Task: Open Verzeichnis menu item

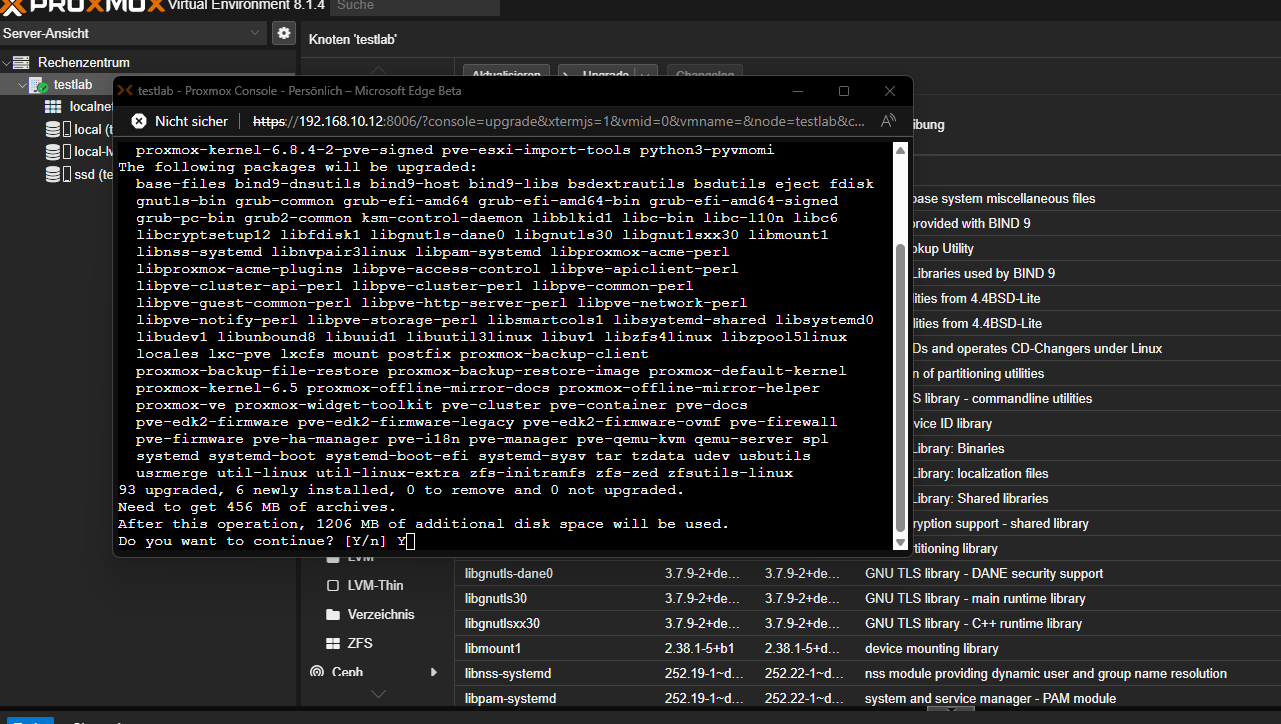Action: [381, 614]
